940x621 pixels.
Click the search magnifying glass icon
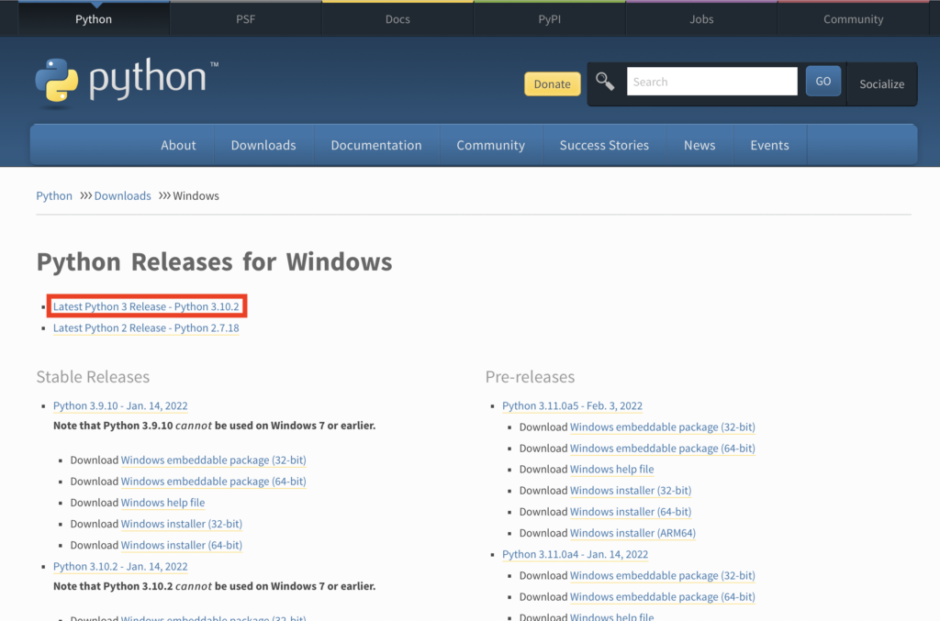pos(604,81)
